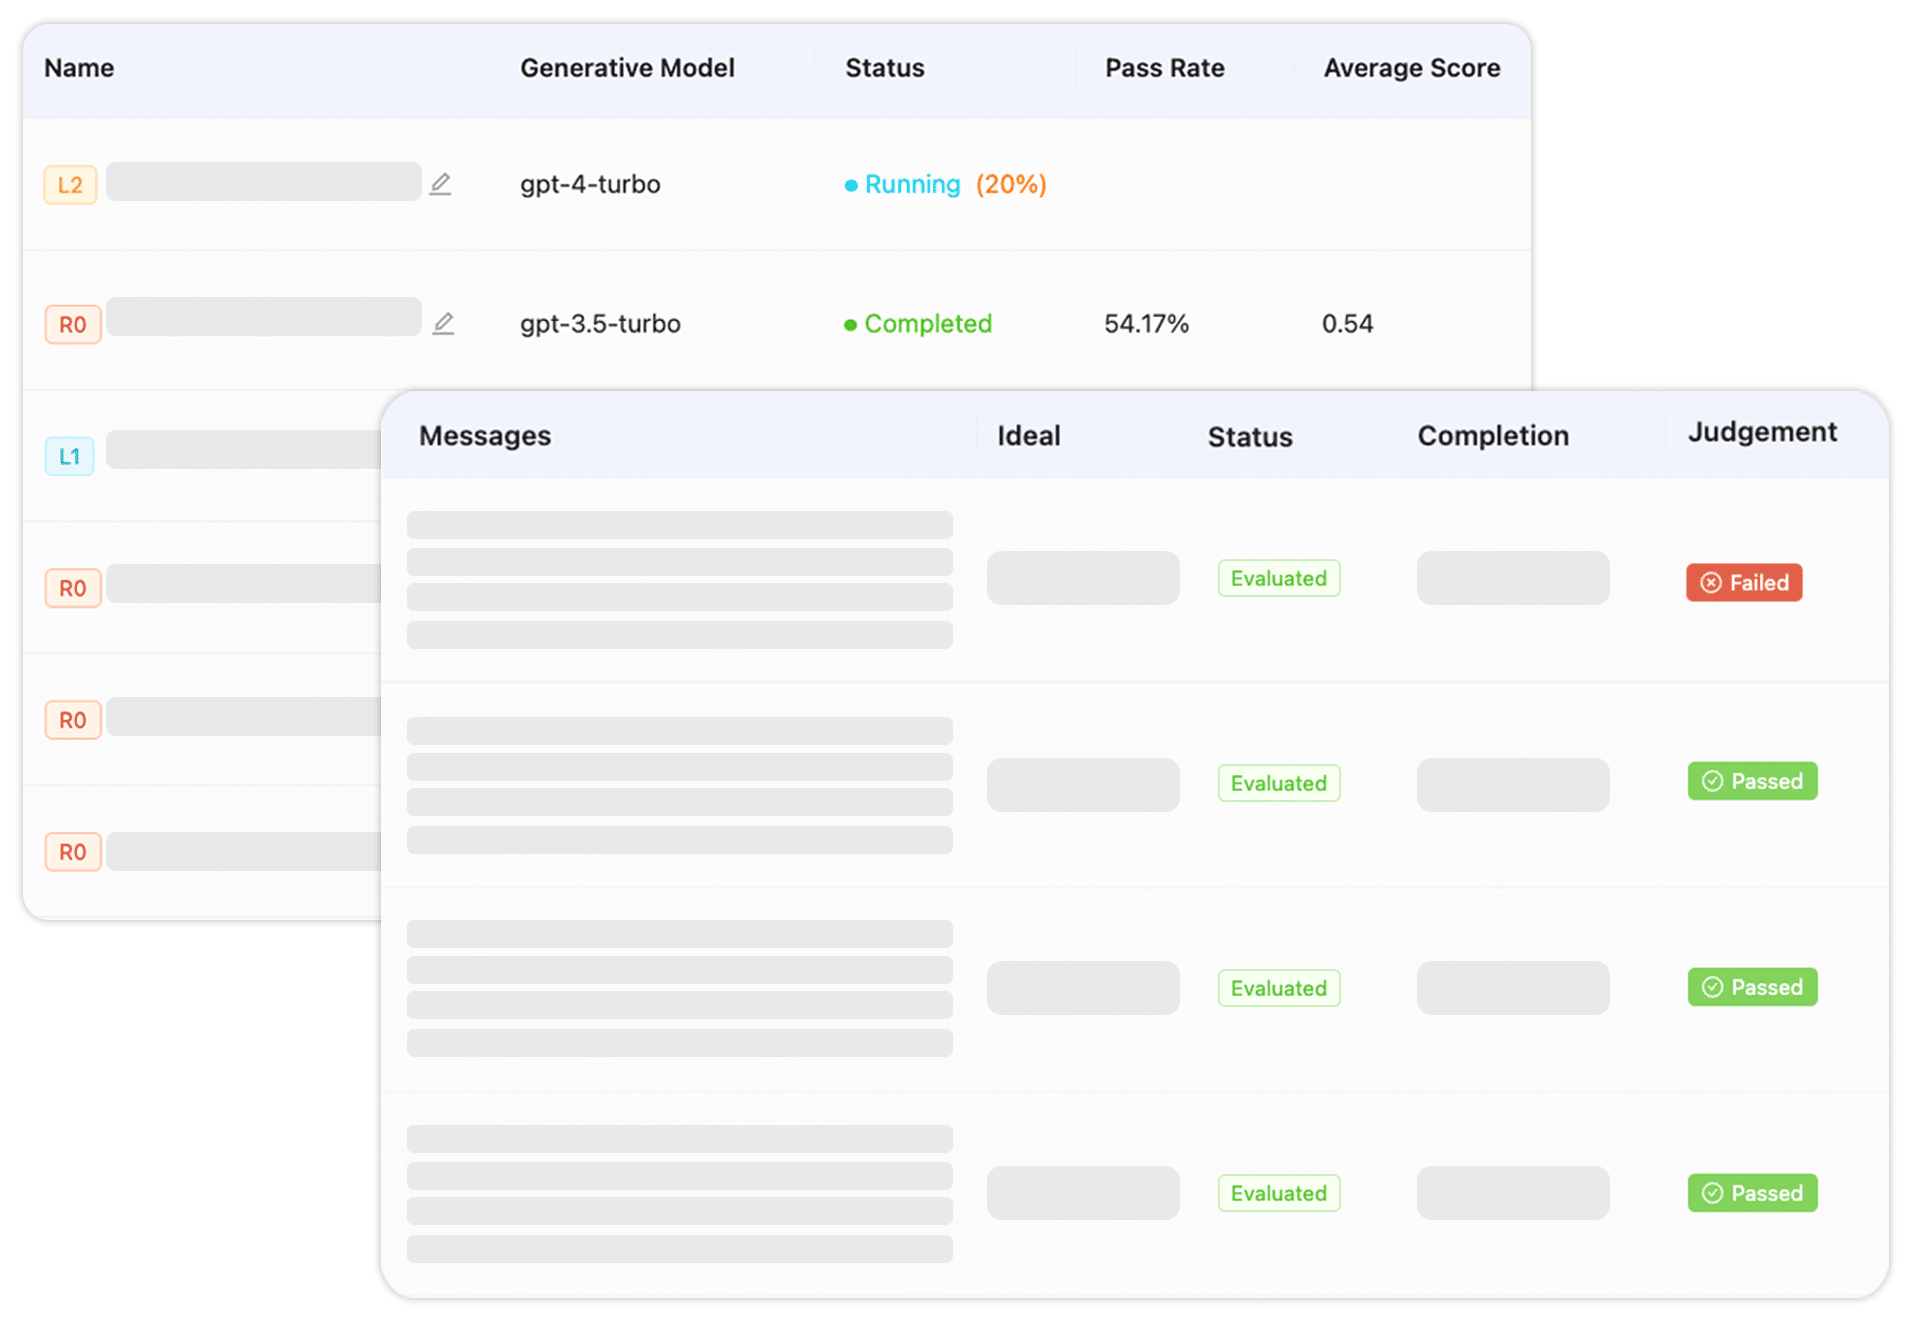Click the first Evaluated status badge

tap(1278, 578)
